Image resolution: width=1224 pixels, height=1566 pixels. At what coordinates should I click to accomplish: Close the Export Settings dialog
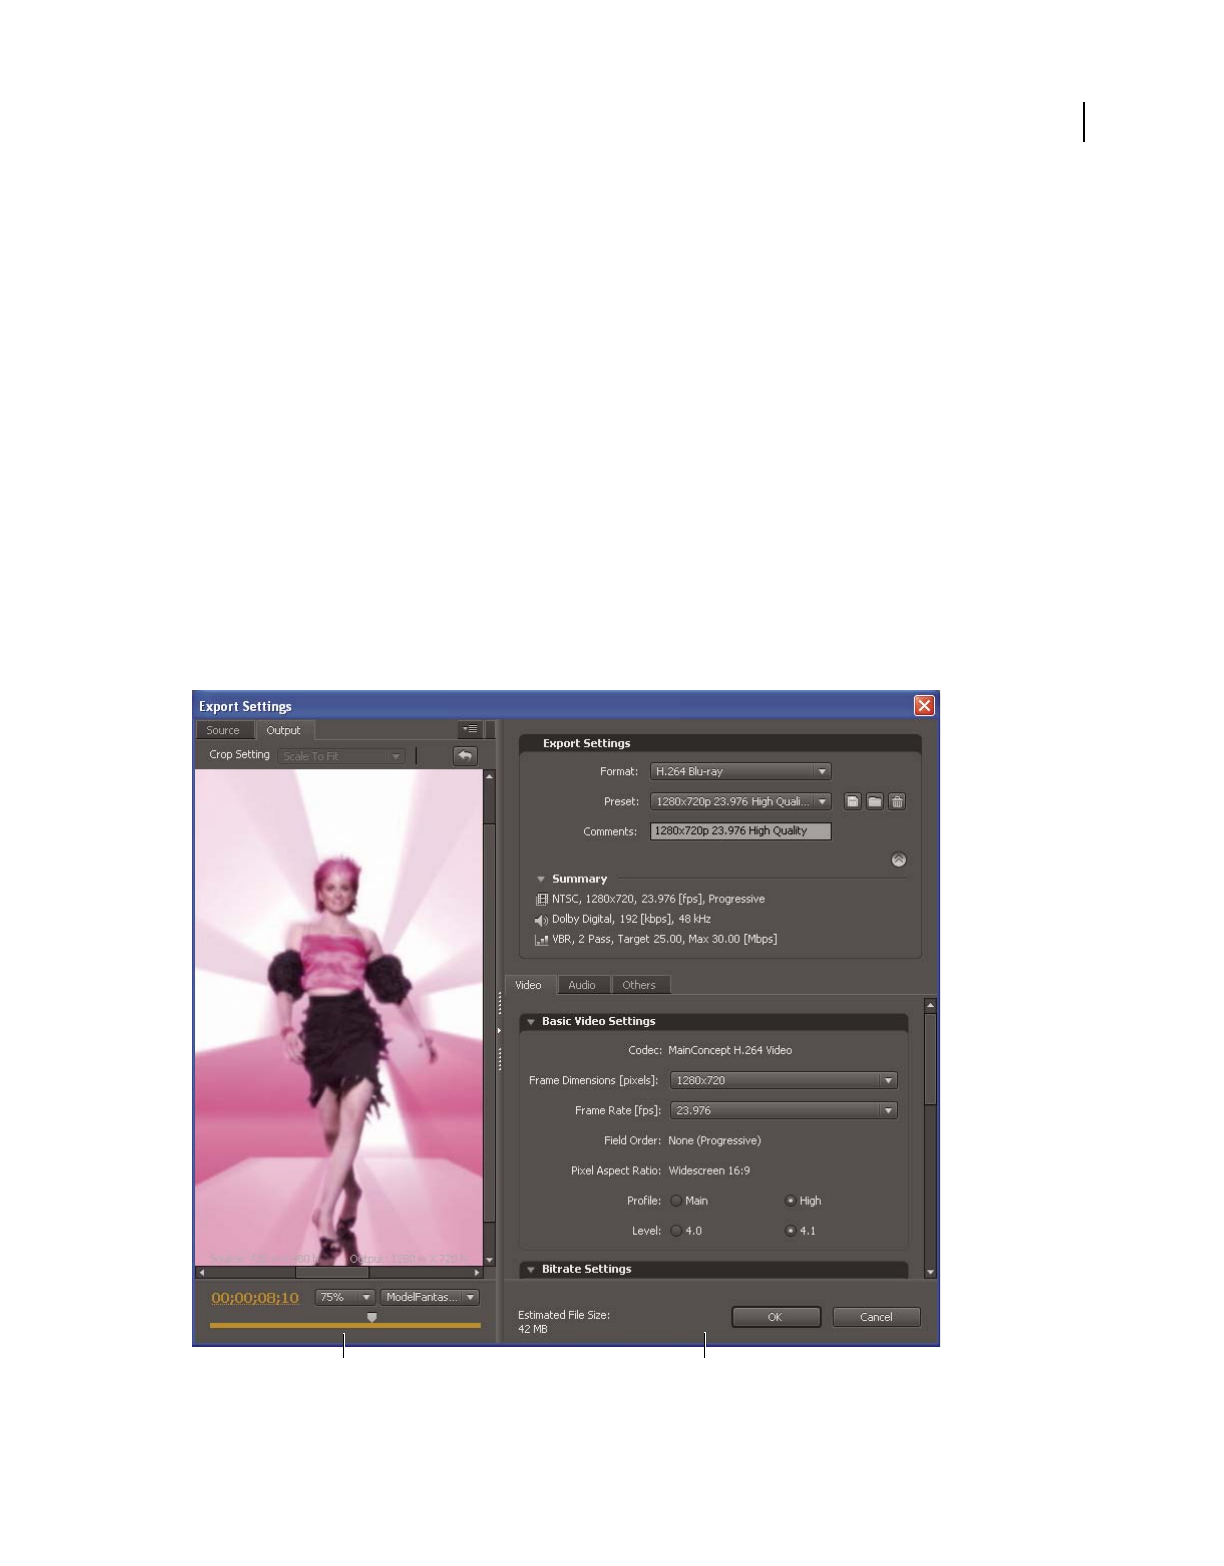tap(924, 706)
